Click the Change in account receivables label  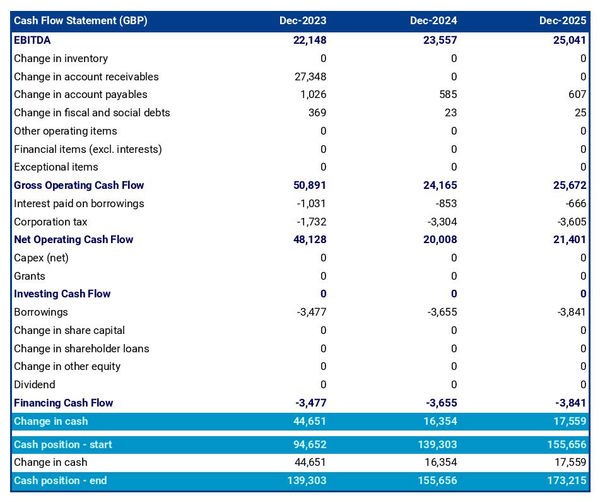click(86, 77)
